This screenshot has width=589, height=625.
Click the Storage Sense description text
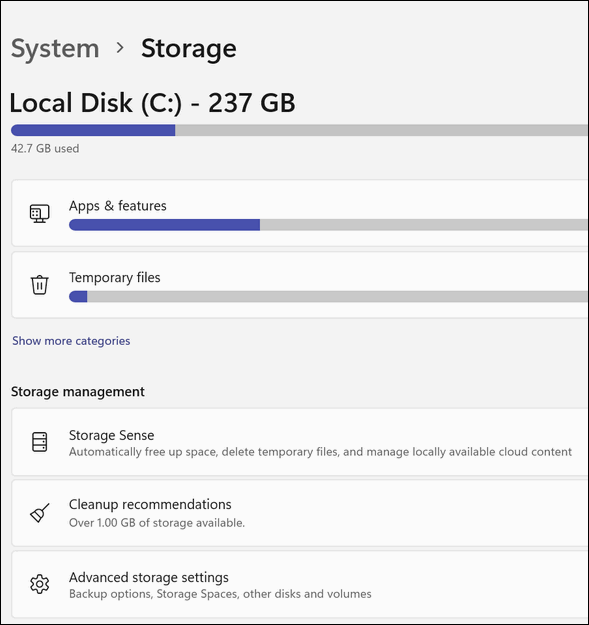[x=320, y=452]
